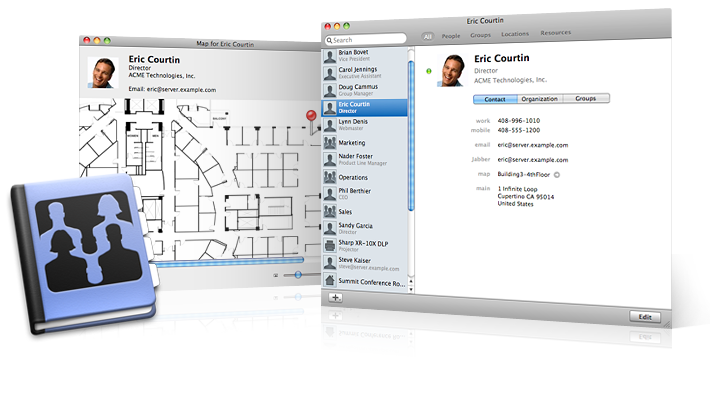Click the window resize grip
This screenshot has height=400, width=710.
[x=667, y=324]
